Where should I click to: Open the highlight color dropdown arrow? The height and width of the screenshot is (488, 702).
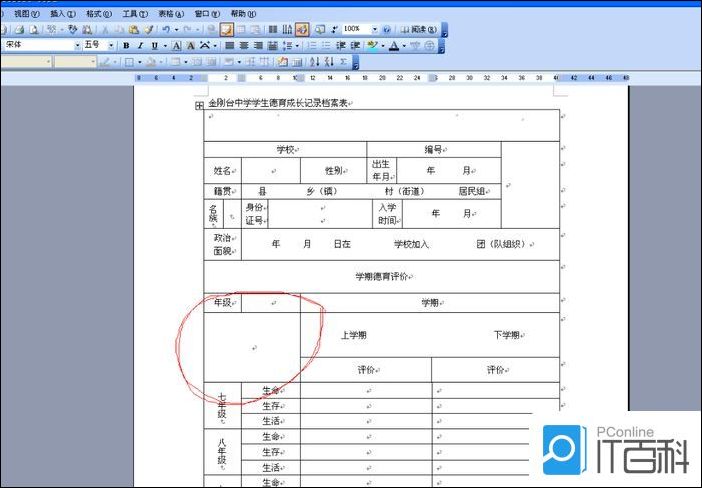coord(383,45)
